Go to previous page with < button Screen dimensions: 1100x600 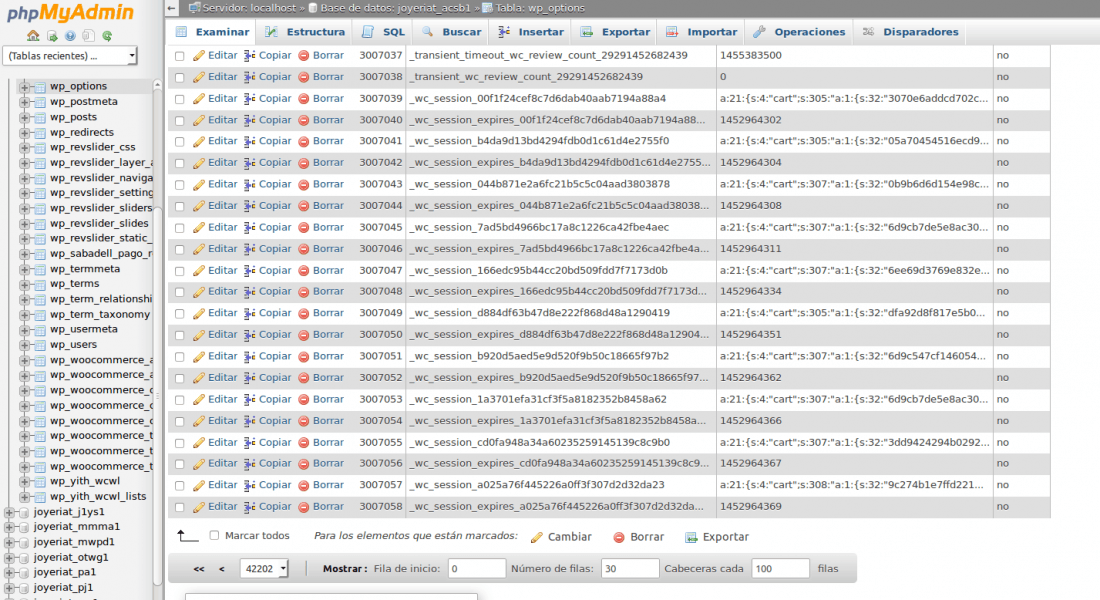[x=222, y=569]
